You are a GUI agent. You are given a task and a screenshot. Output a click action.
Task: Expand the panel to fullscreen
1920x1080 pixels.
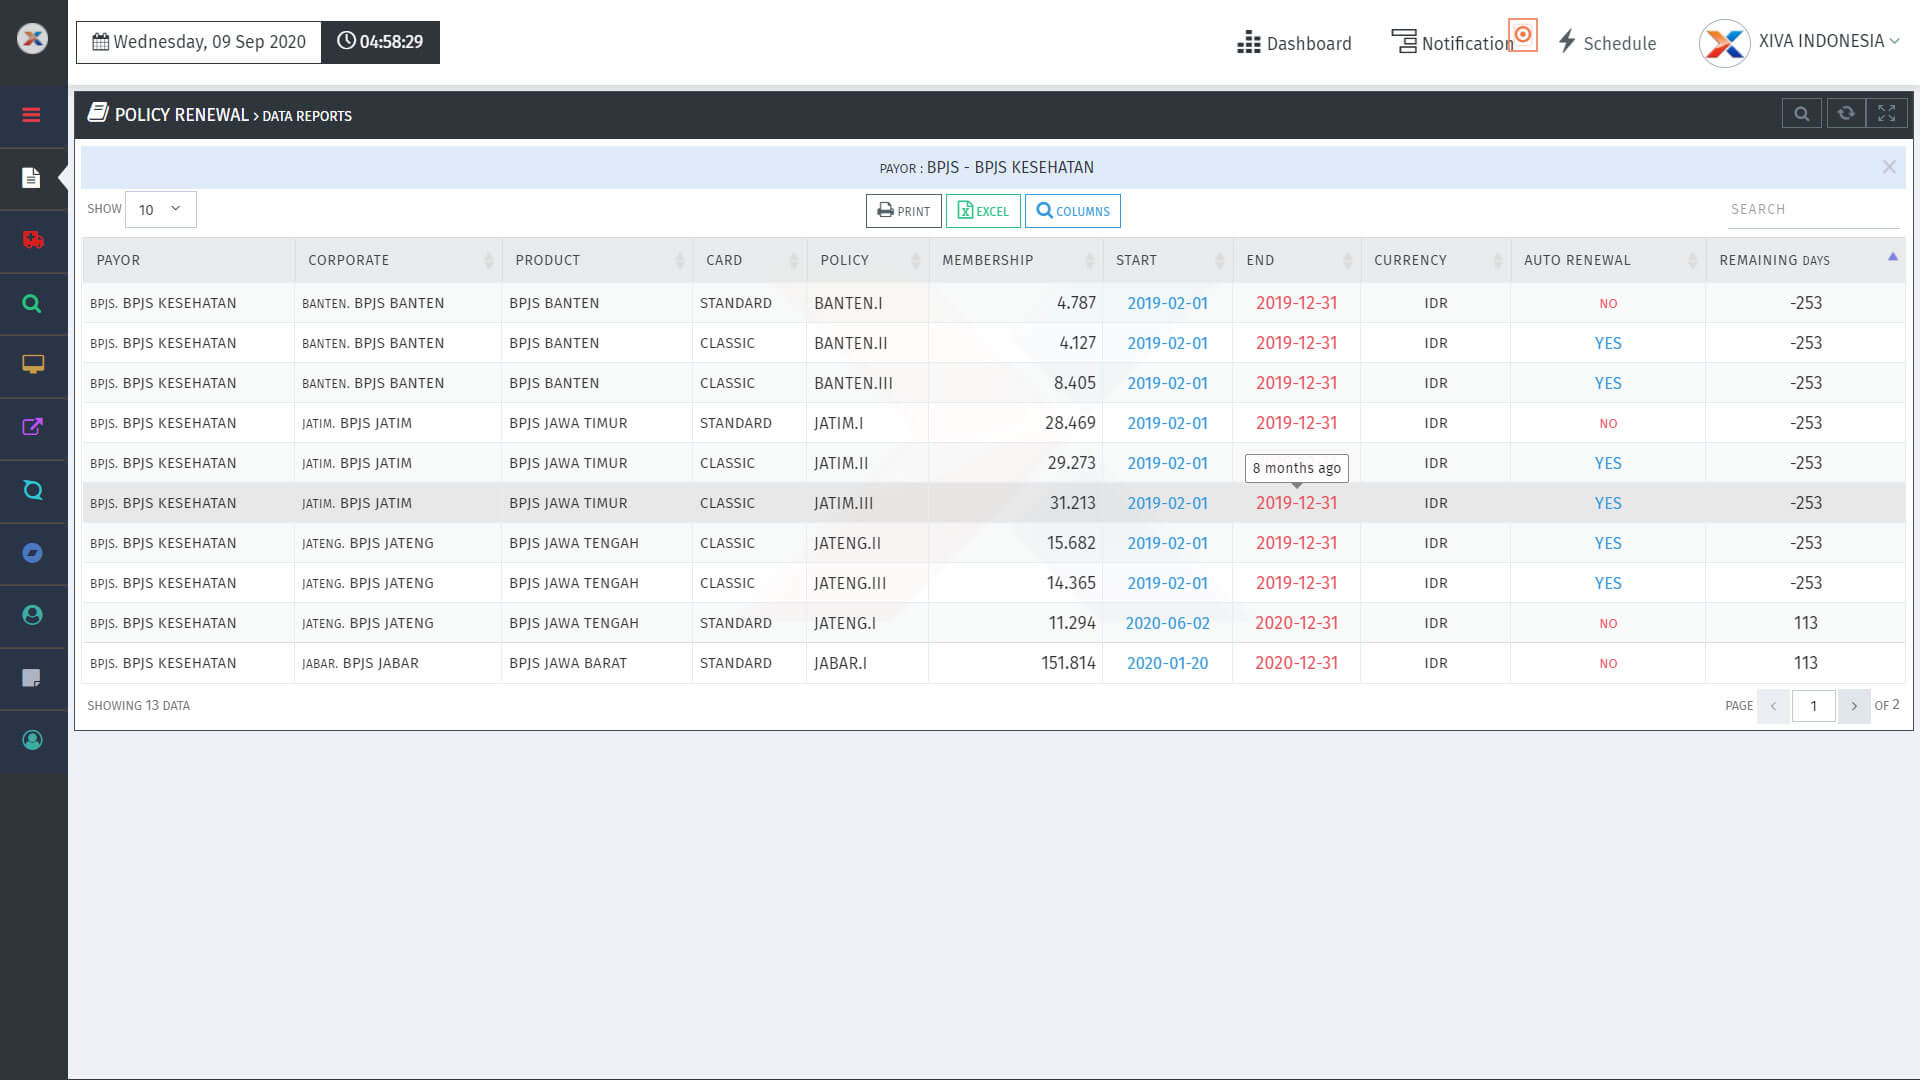pyautogui.click(x=1887, y=114)
